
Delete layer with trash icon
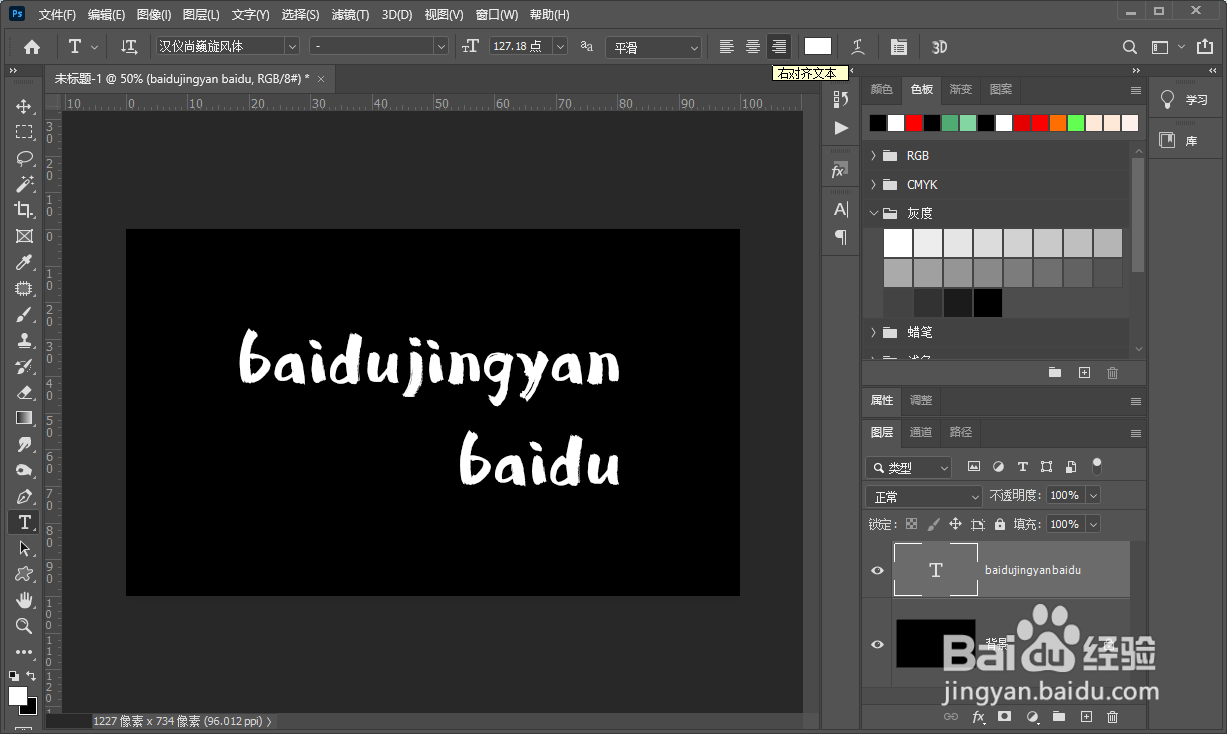point(1112,717)
